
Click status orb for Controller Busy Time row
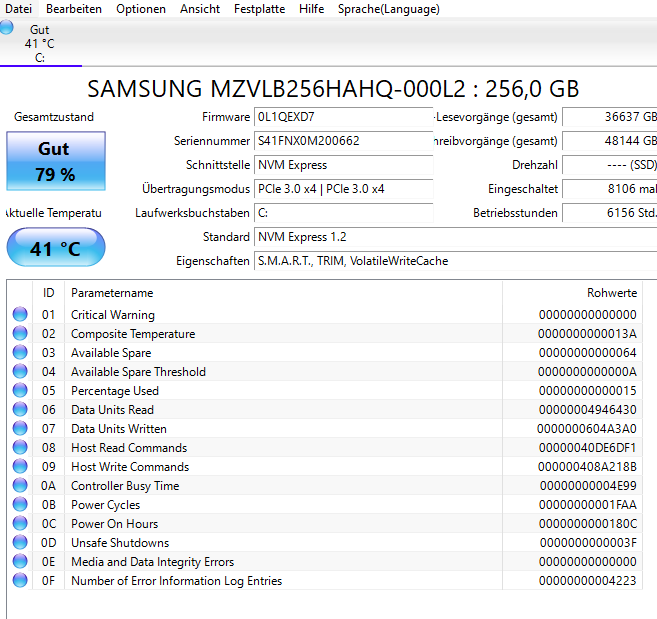pos(20,485)
